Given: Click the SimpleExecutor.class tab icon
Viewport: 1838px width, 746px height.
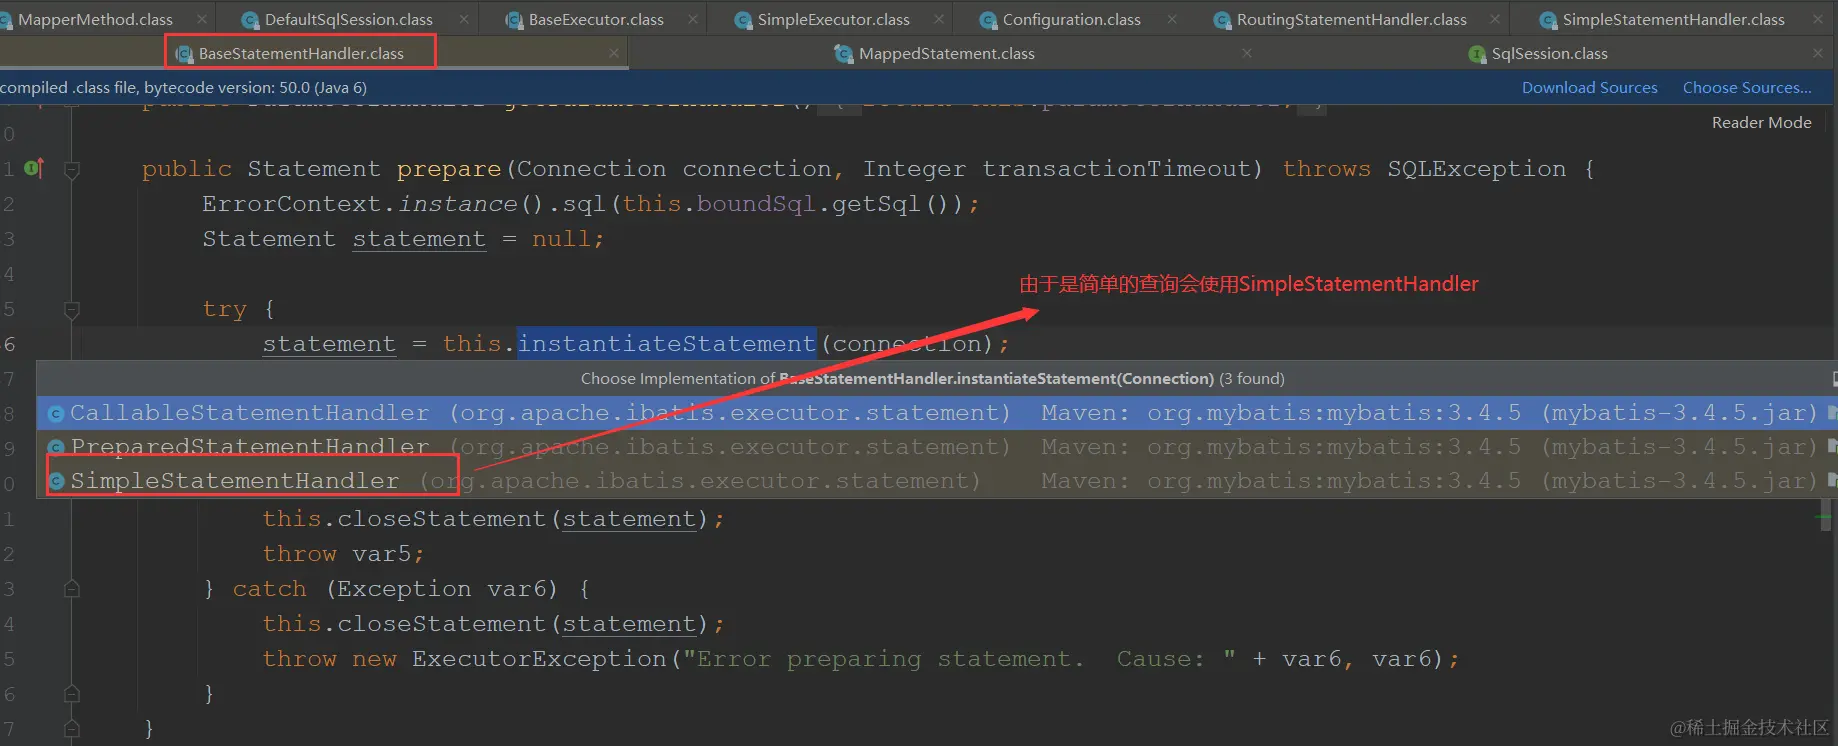Looking at the screenshot, I should (743, 20).
